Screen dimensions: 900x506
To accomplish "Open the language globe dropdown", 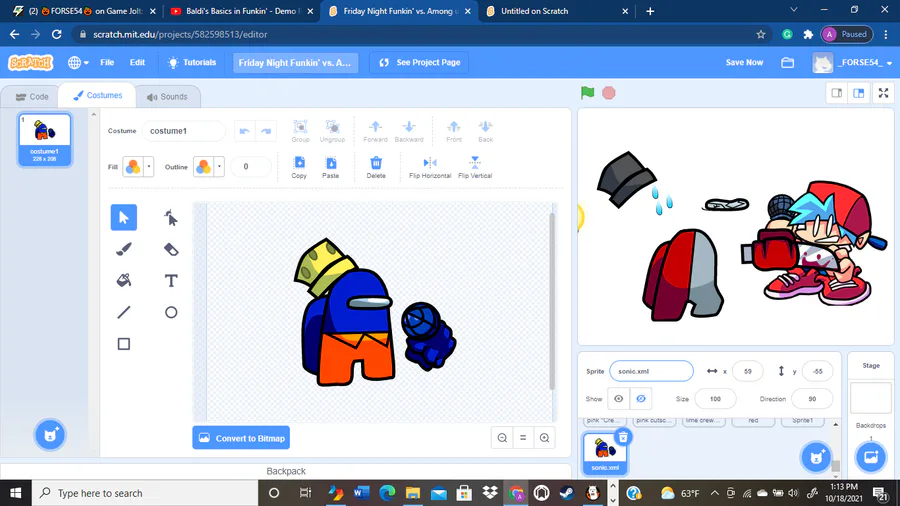I will pyautogui.click(x=78, y=63).
